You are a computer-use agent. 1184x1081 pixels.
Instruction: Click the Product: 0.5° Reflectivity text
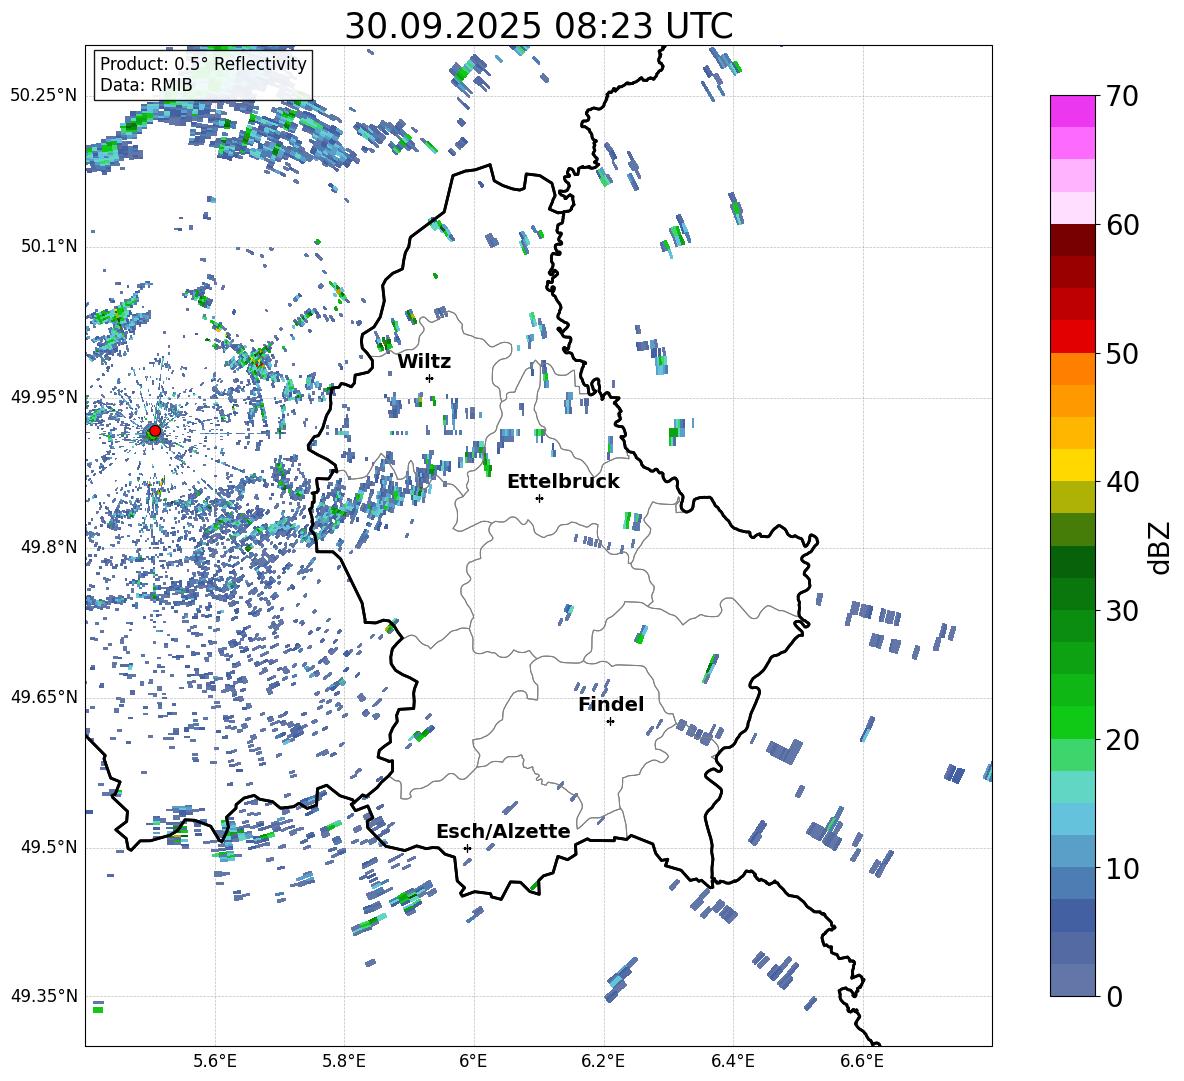(203, 63)
